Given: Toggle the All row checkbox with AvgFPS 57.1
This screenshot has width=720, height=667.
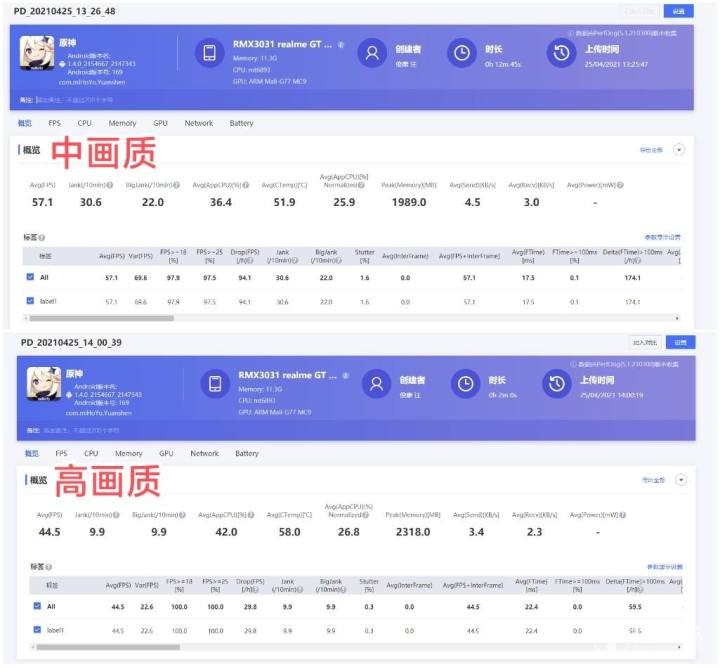Looking at the screenshot, I should coord(30,277).
